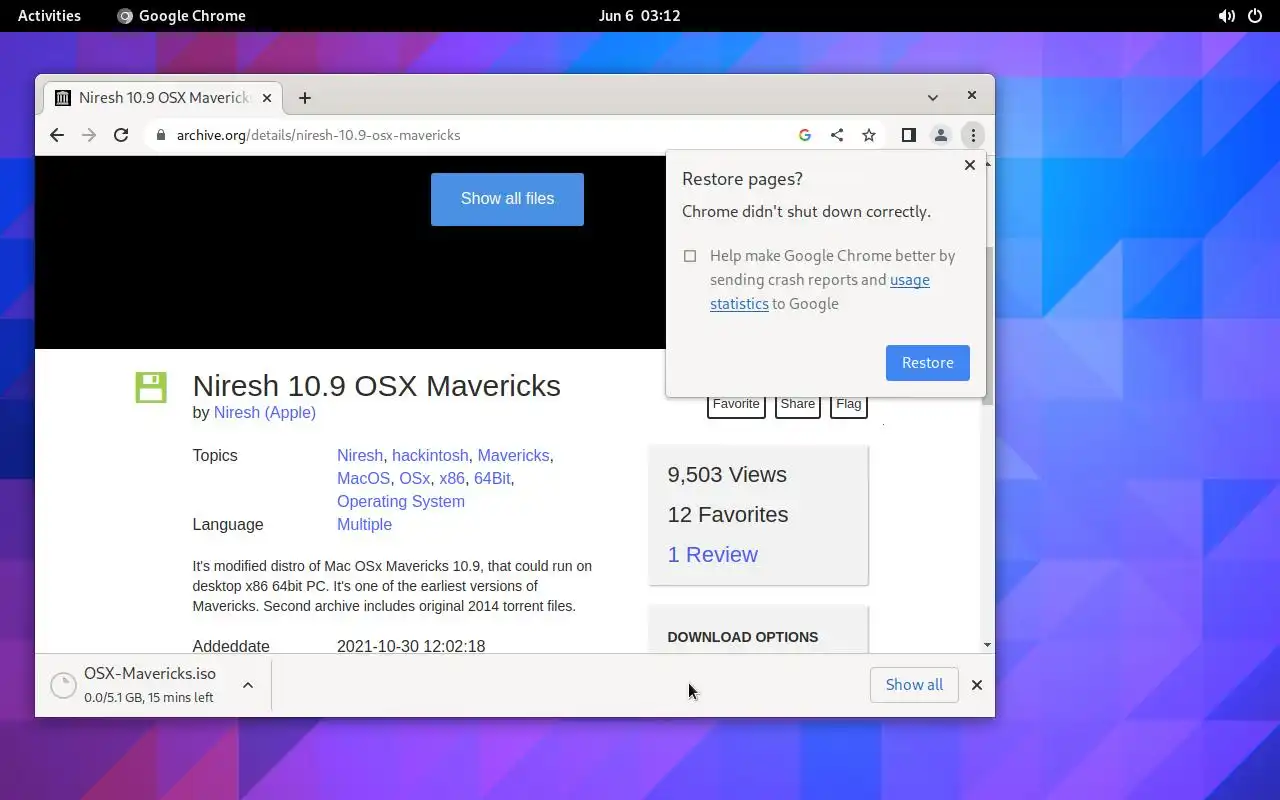Viewport: 1280px width, 800px height.
Task: Dismiss the Restore pages popup
Action: pyautogui.click(x=969, y=165)
